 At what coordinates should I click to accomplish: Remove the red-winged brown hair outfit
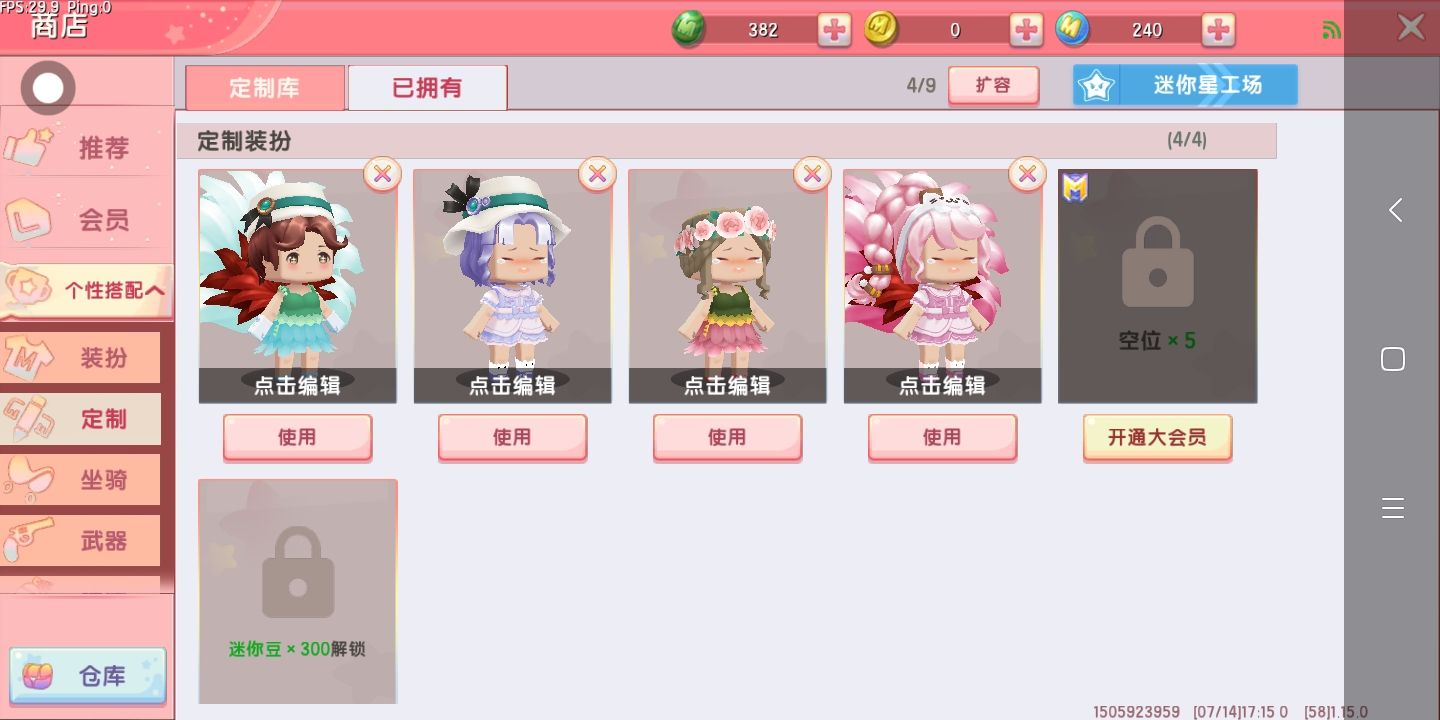[x=382, y=174]
